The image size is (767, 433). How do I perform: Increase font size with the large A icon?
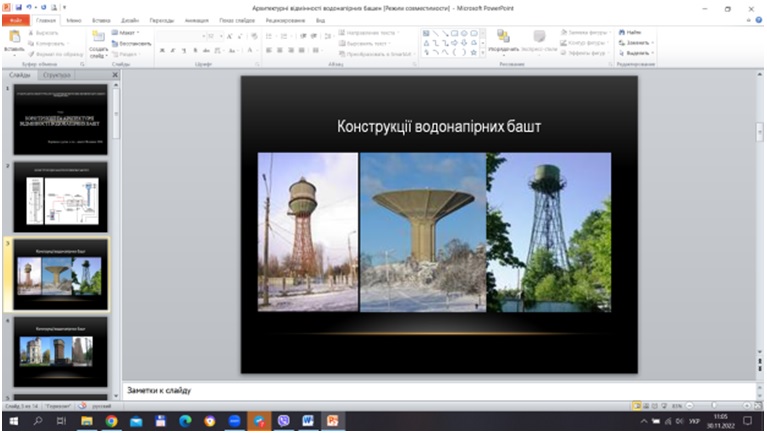point(229,36)
